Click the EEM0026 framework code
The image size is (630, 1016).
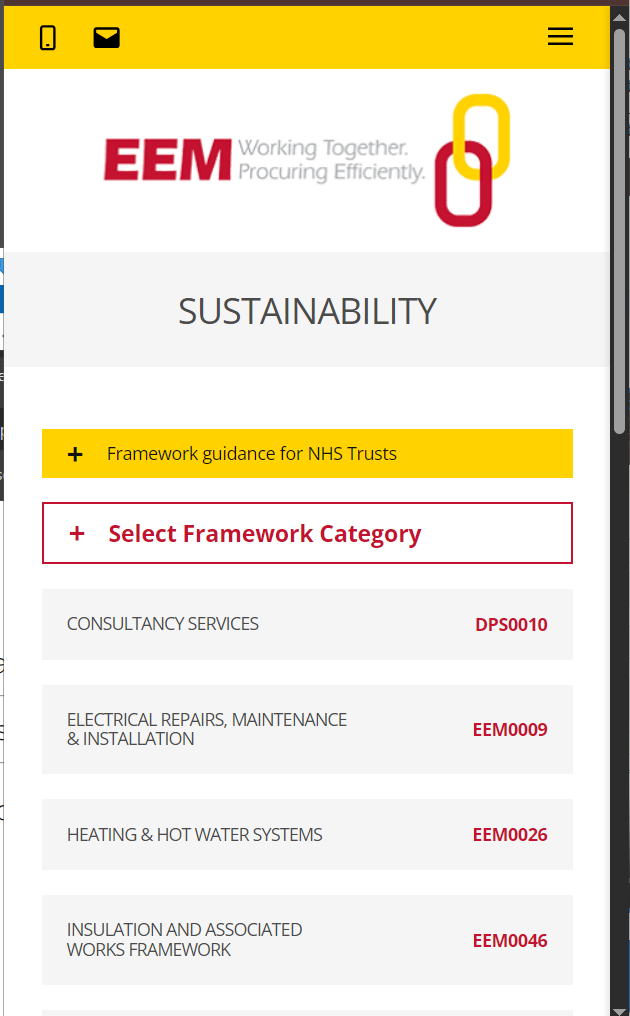pyautogui.click(x=510, y=835)
